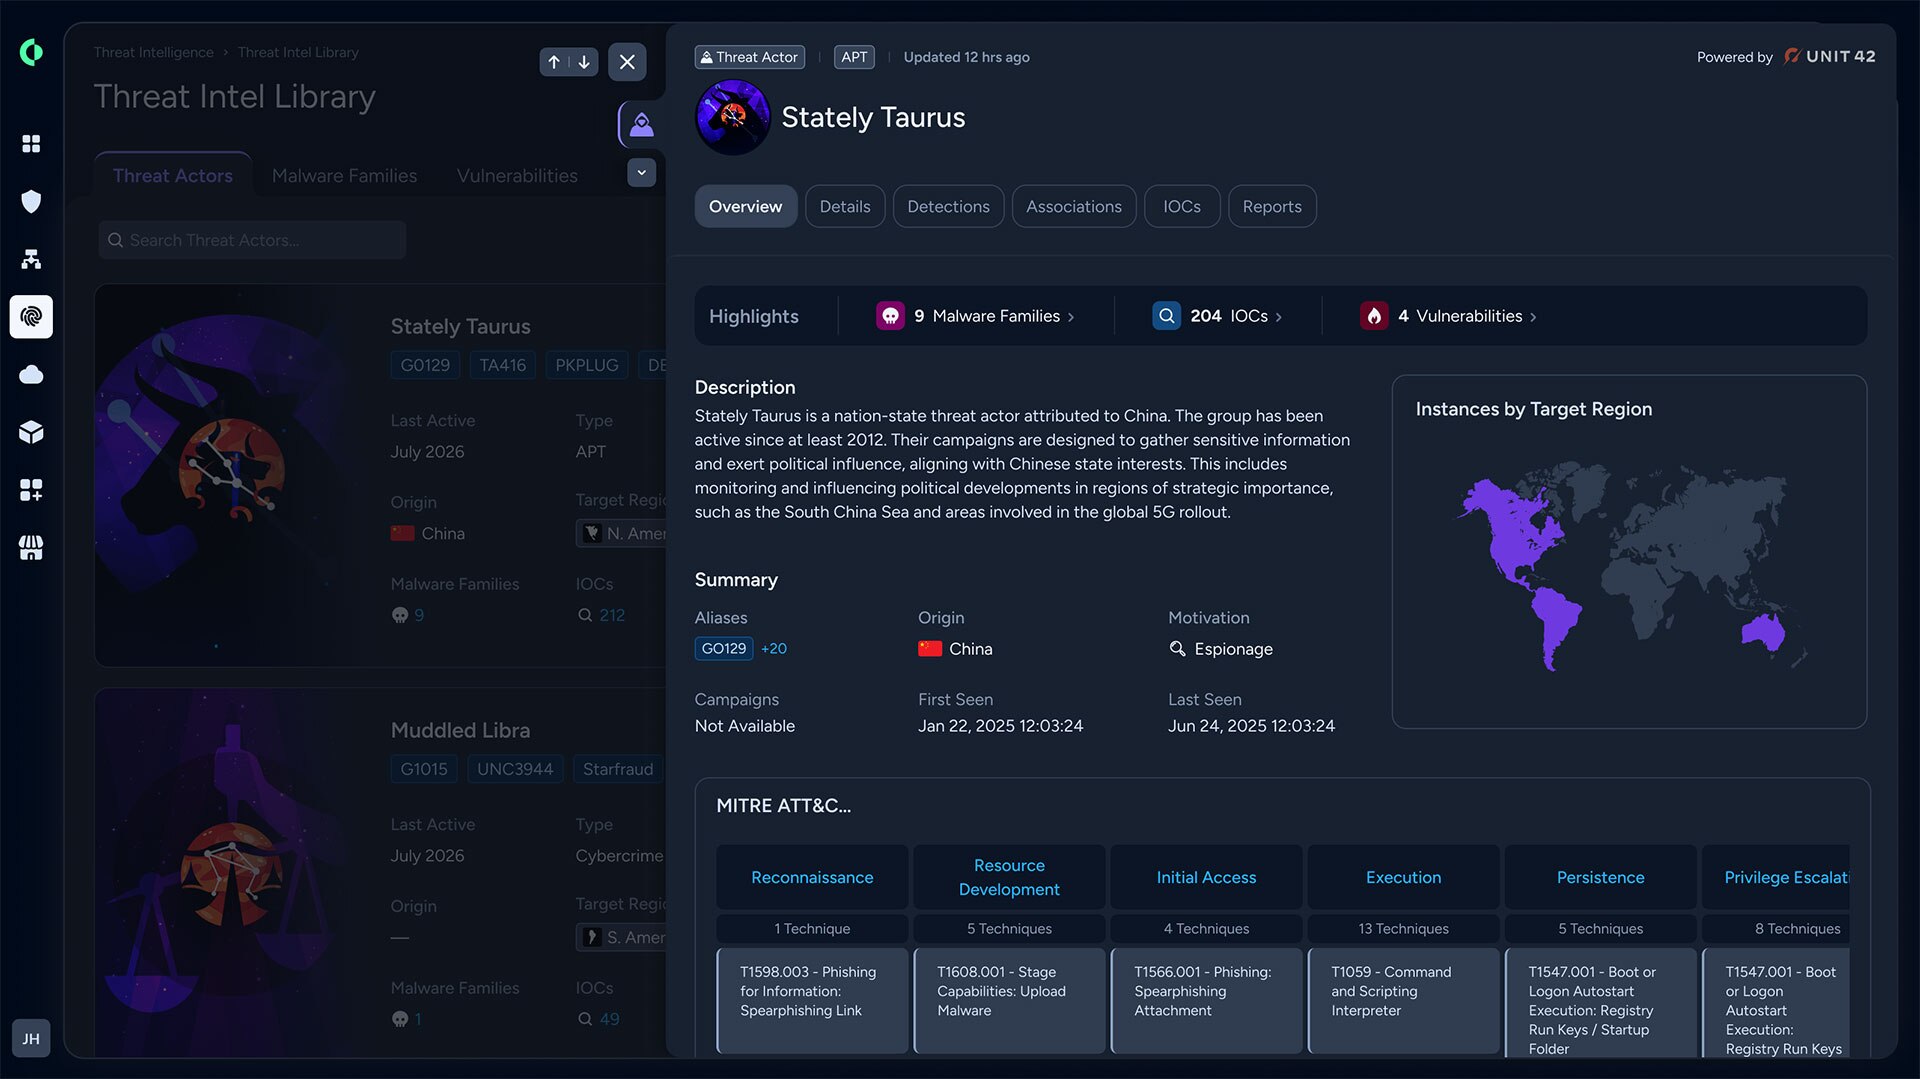The image size is (1920, 1079).
Task: Open T1059 Command and Scripting Interpreter card
Action: [x=1403, y=1001]
